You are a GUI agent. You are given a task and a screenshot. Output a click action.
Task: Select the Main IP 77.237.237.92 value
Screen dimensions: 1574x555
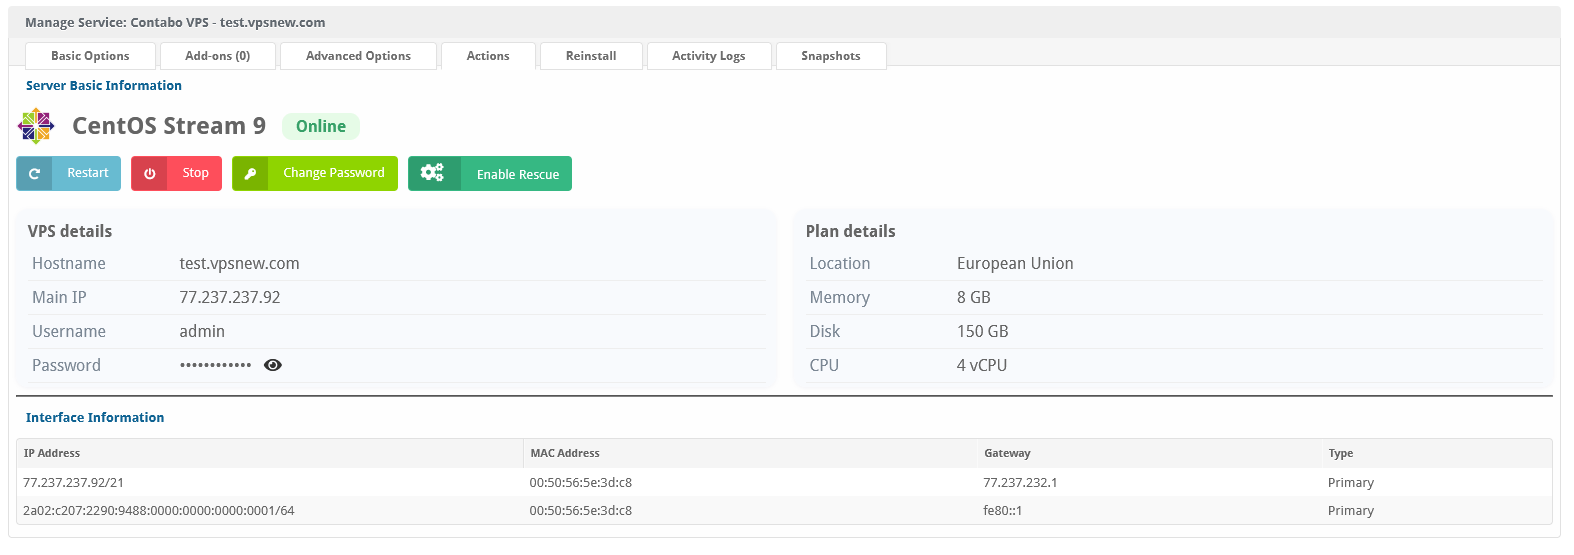pyautogui.click(x=230, y=298)
